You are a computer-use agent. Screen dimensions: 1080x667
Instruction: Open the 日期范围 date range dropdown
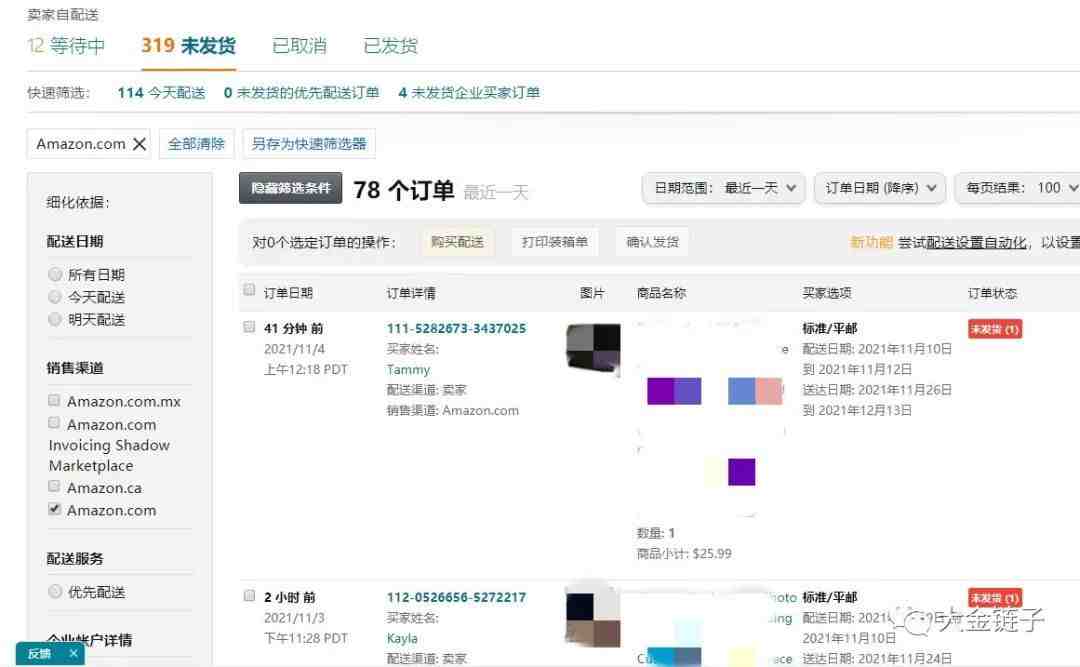[723, 188]
